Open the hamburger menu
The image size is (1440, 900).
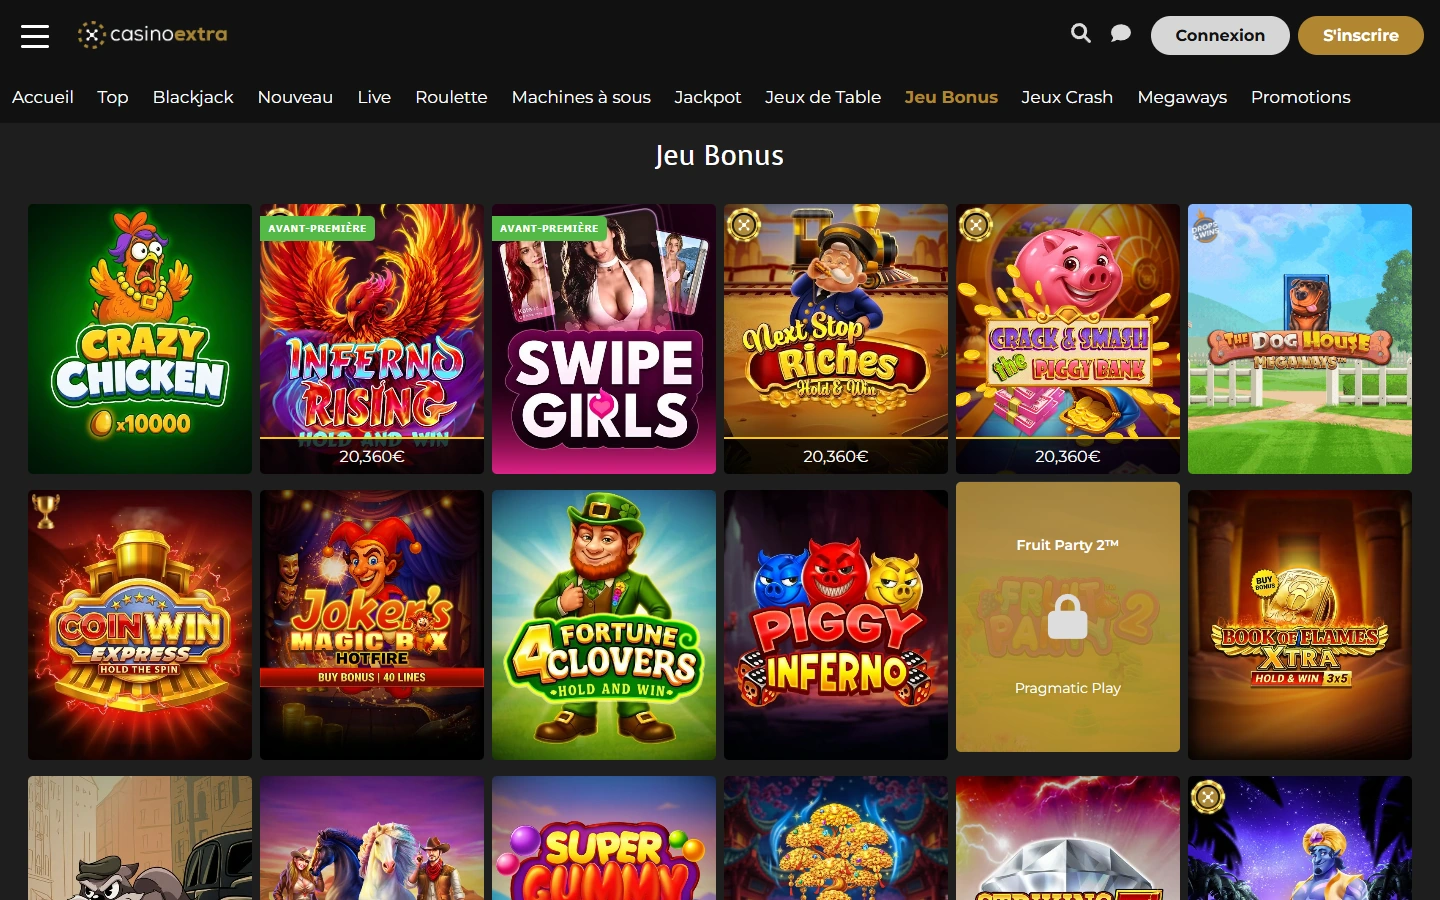[35, 36]
